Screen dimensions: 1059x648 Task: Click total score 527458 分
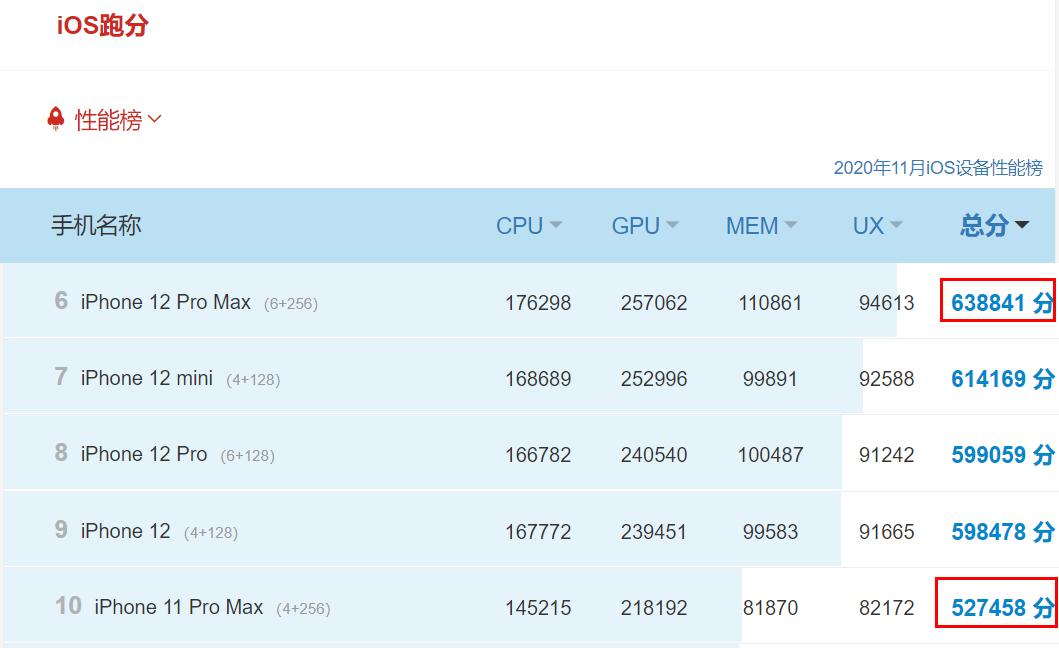1001,608
